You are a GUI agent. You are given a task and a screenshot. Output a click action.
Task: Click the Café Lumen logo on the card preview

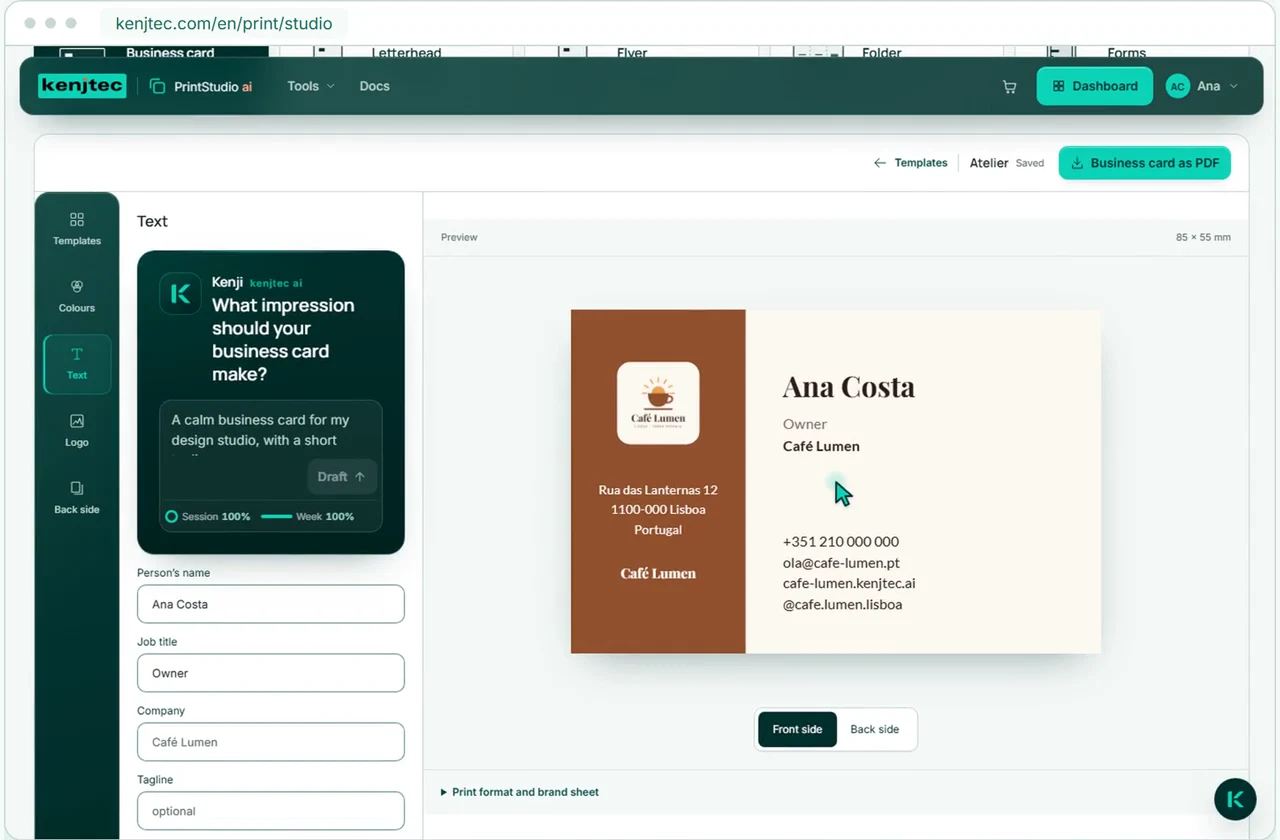click(x=658, y=403)
